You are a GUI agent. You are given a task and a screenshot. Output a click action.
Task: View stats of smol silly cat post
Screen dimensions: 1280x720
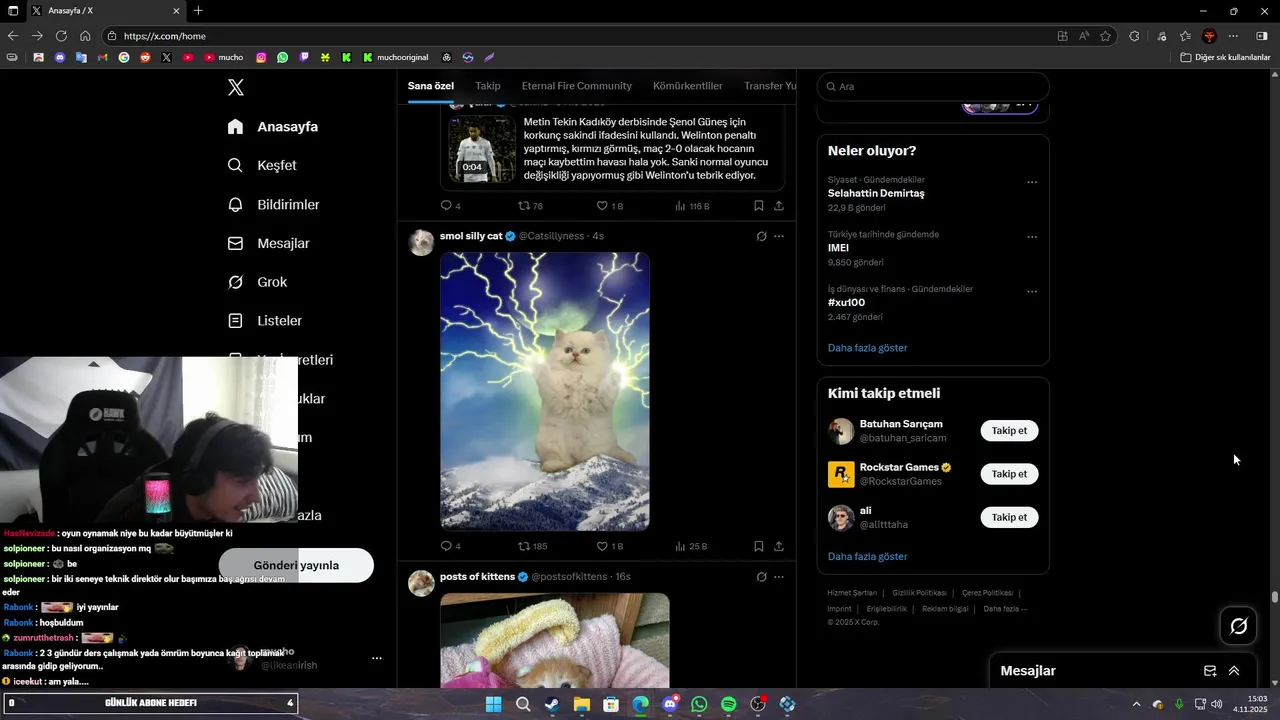(x=691, y=546)
